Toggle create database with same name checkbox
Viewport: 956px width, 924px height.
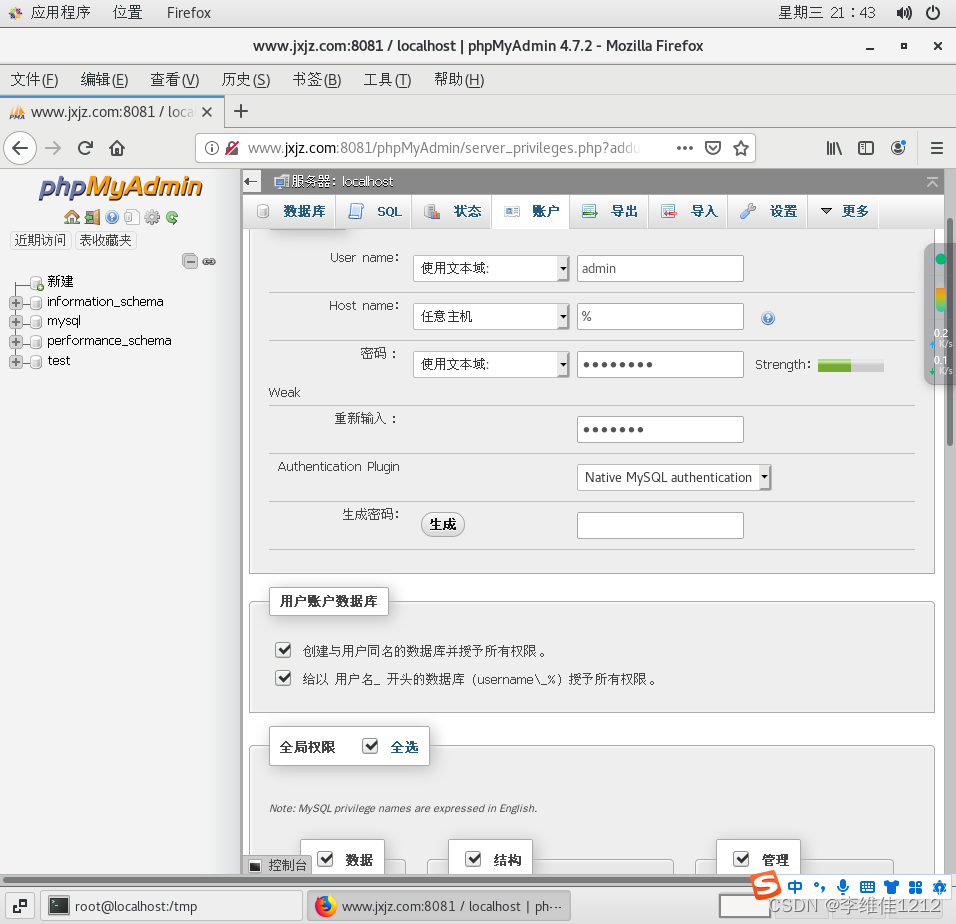tap(283, 650)
